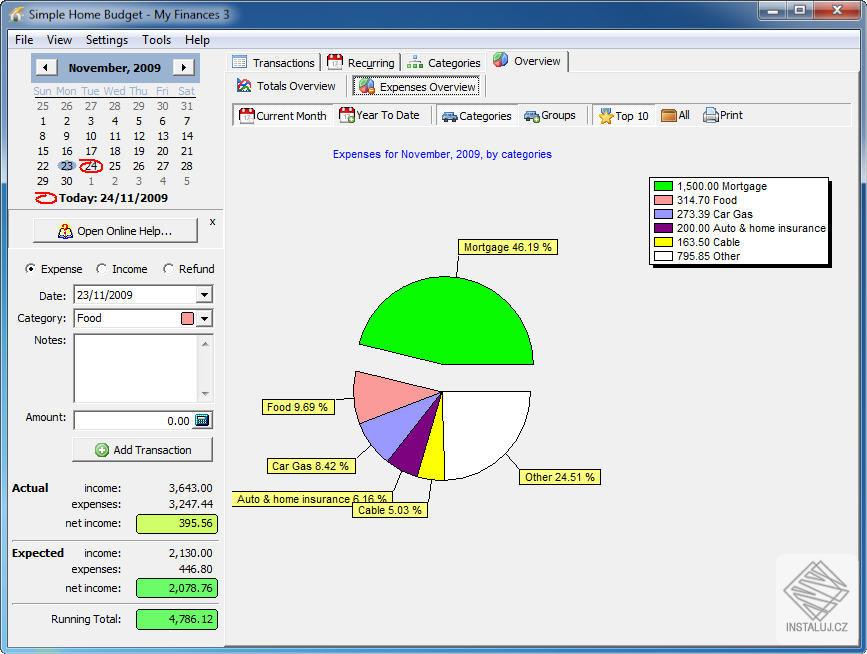Click the Year To Date calendar icon
The width and height of the screenshot is (867, 654).
[347, 115]
